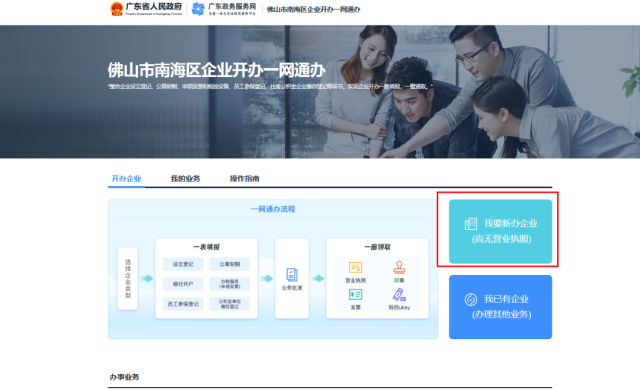This screenshot has height=390, width=640.
Task: Click the 一窗领取 heading
Action: 378,247
